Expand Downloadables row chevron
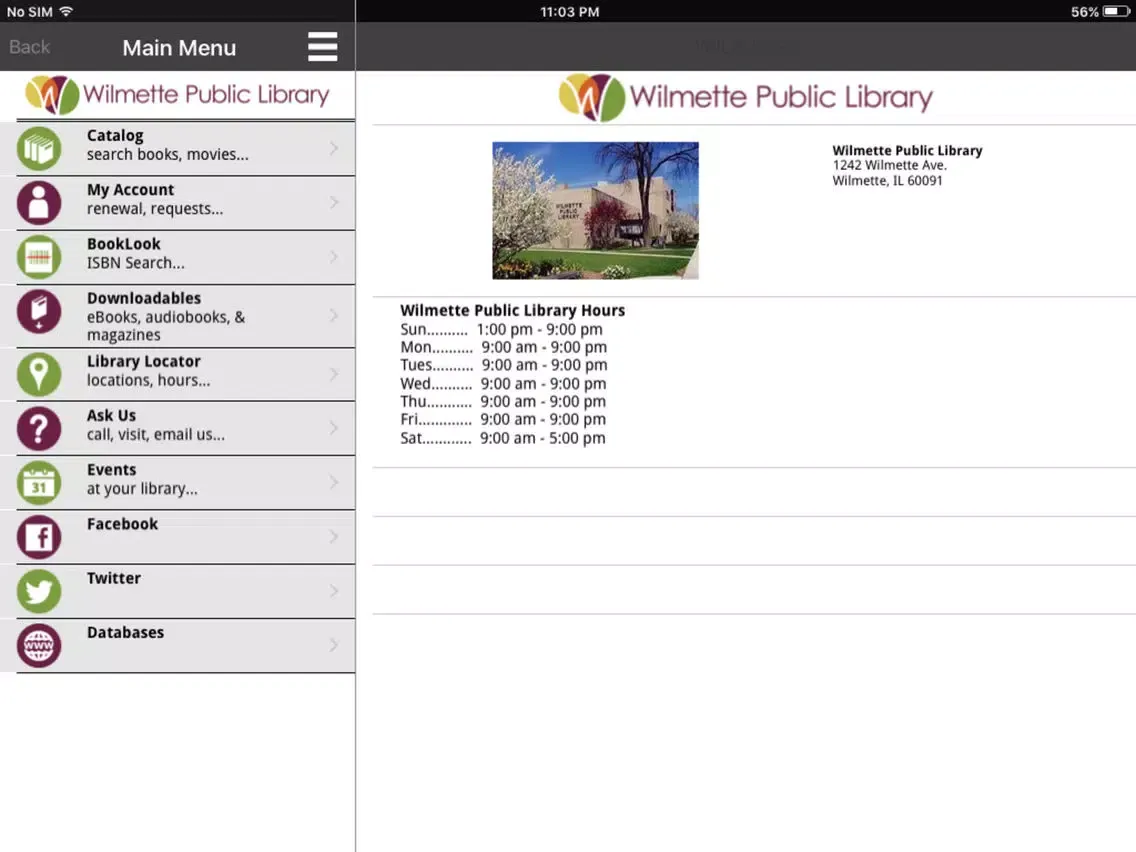Screen dimensions: 1136x852 333,316
